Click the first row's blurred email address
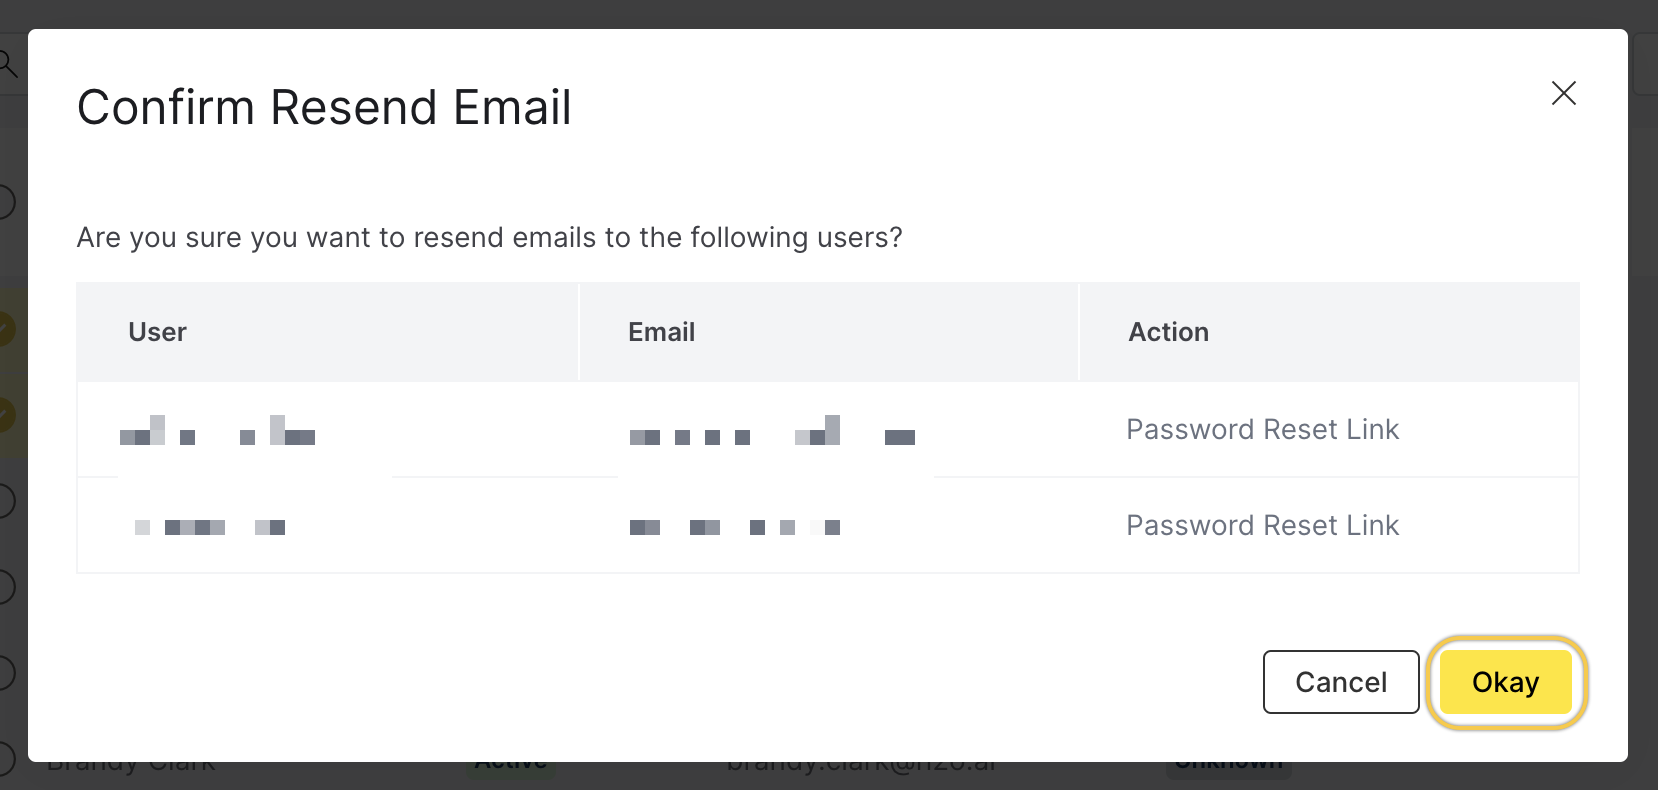Viewport: 1658px width, 790px height. (771, 432)
